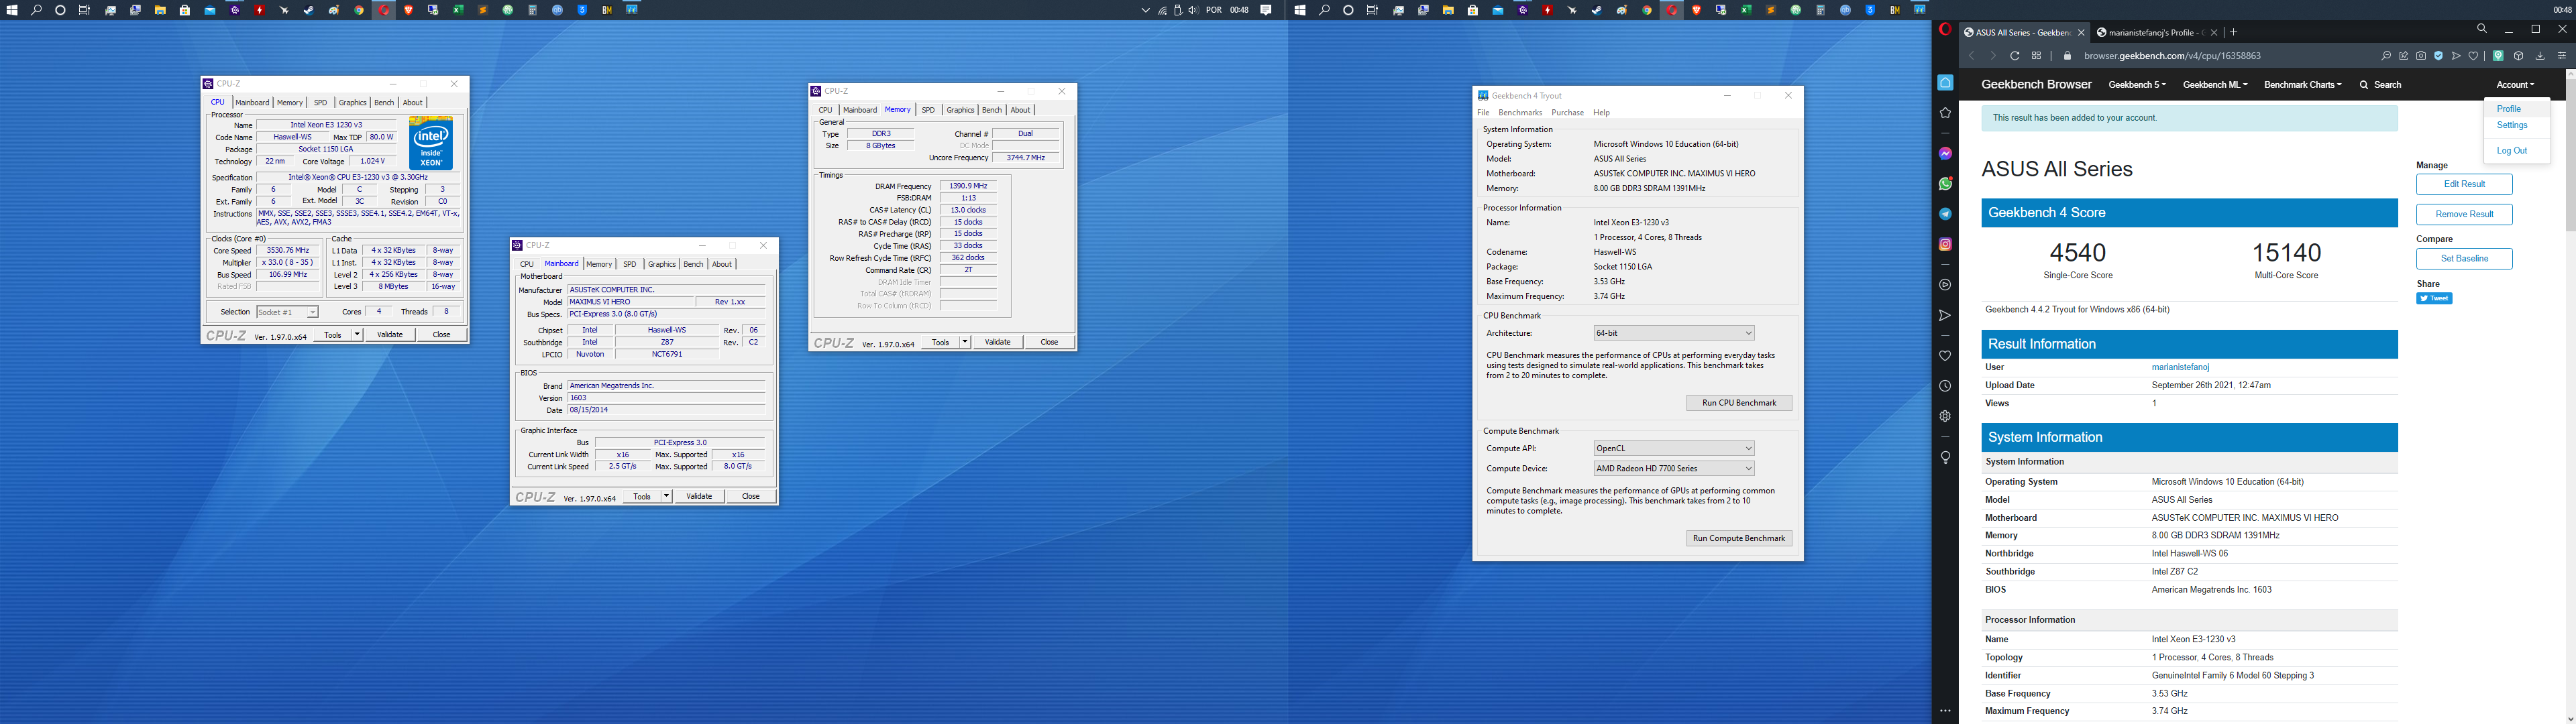
Task: Expand the Geekbench ML dropdown
Action: point(2215,85)
